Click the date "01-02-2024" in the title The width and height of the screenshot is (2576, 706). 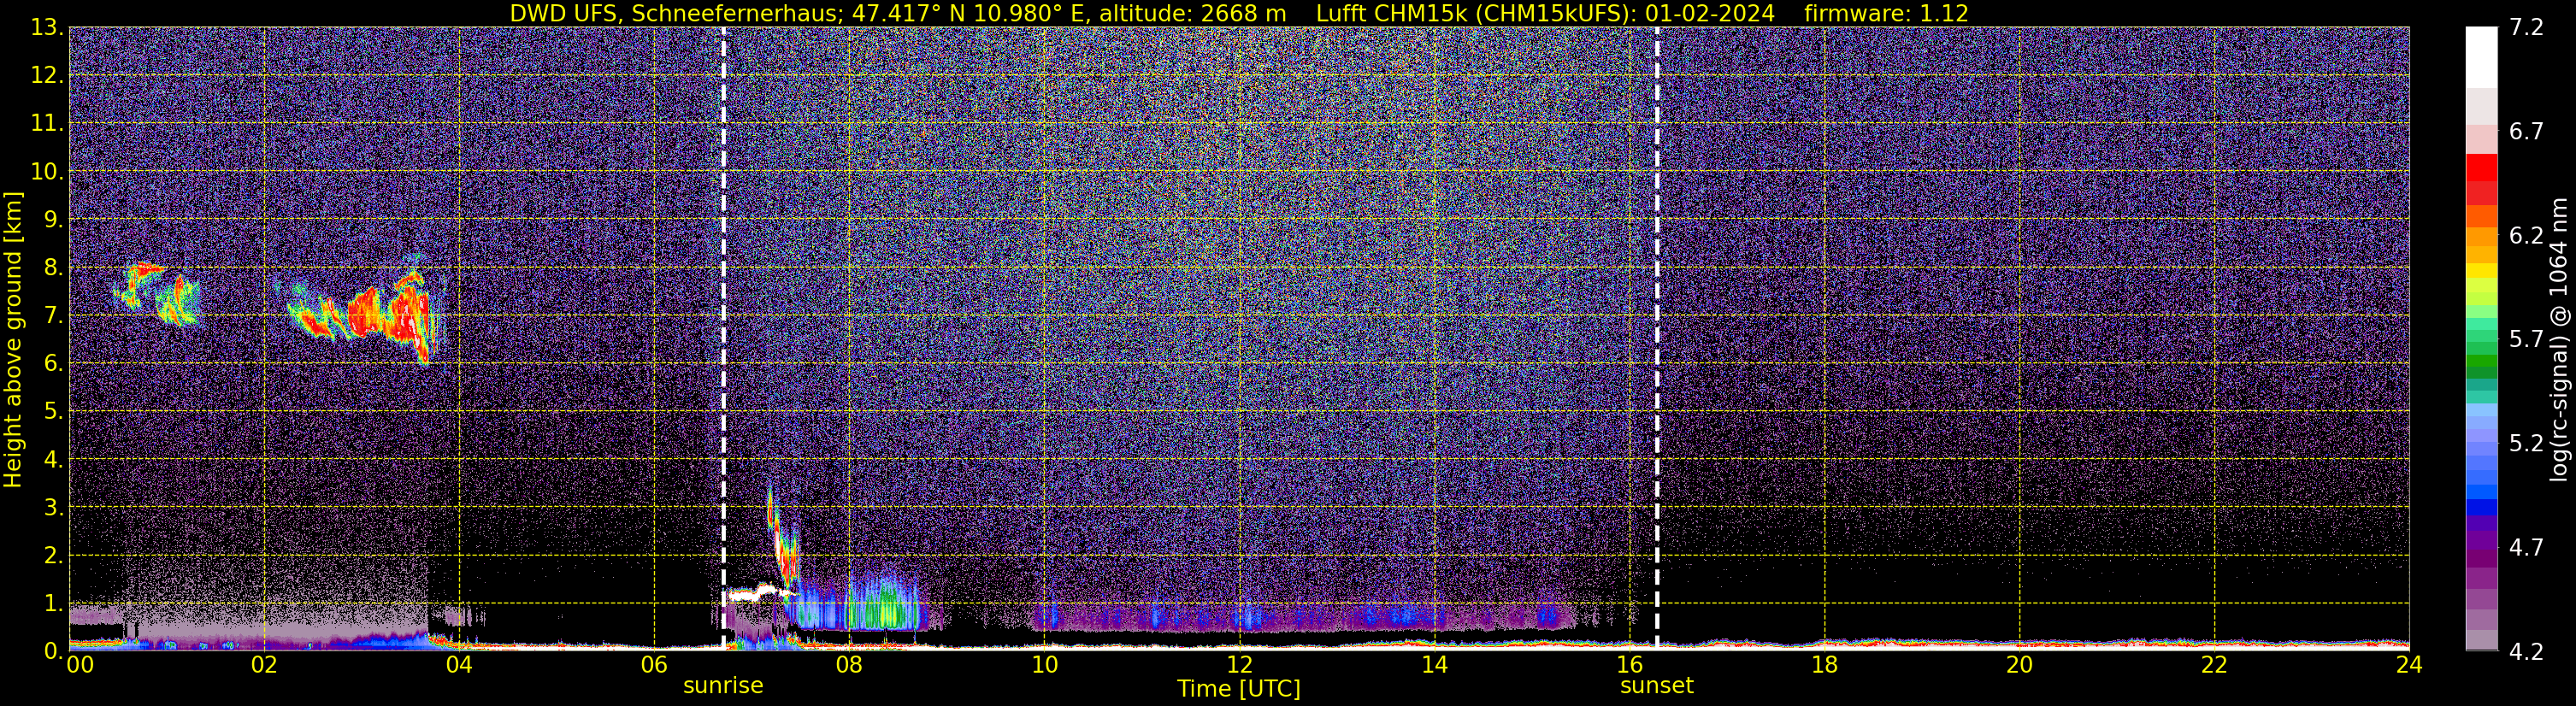(x=1709, y=13)
